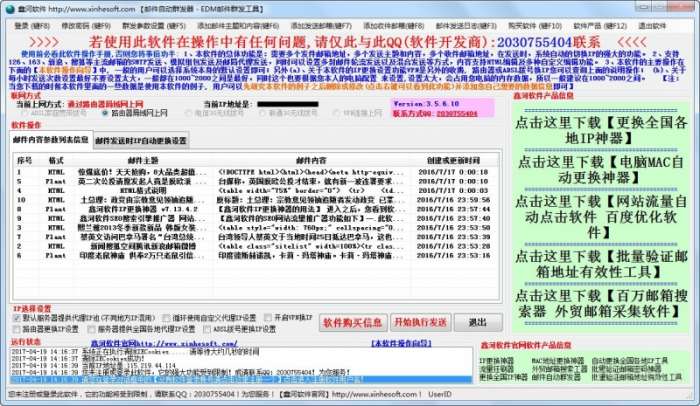This screenshot has width=700, height=406.
Task: Open 购买软件 (键F10) menu
Action: coord(535,26)
